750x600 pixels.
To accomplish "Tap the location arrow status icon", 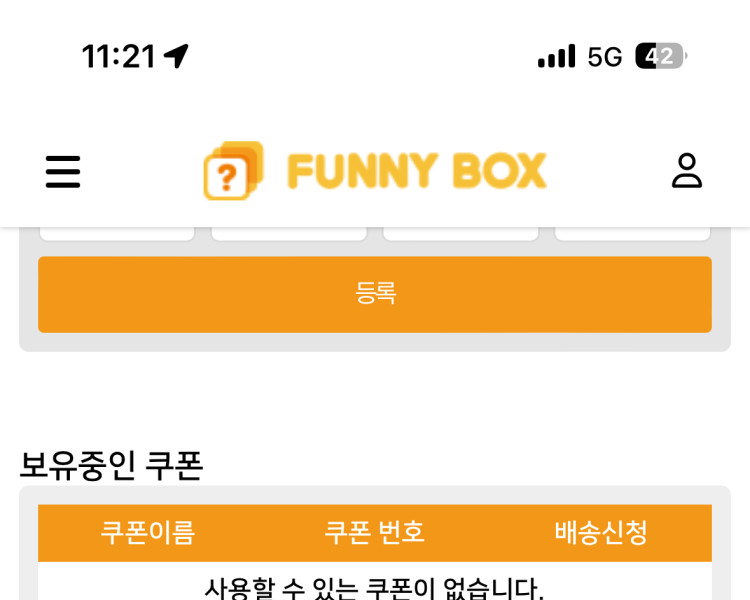I will (177, 56).
